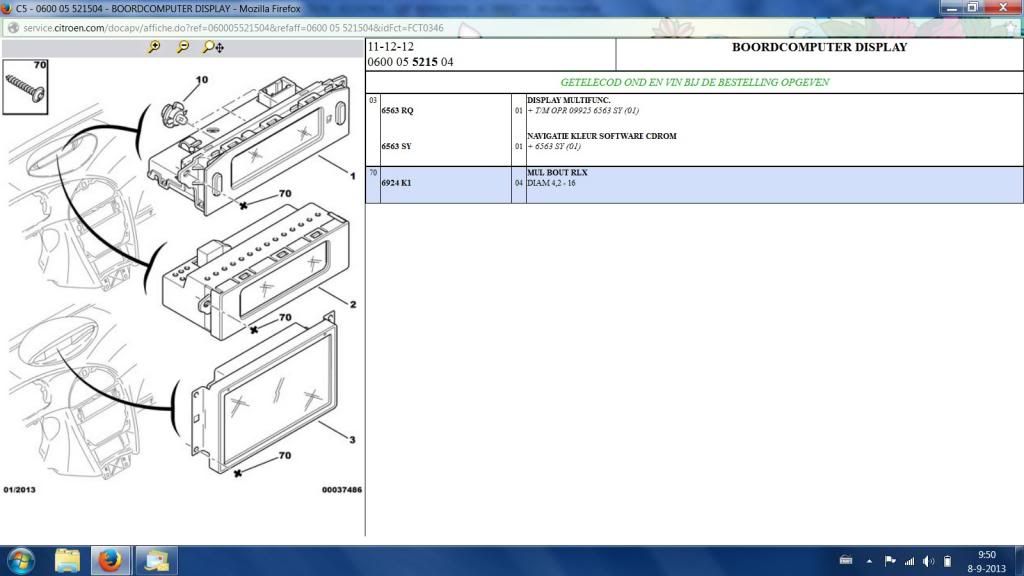Click callout number 1 in diagram
The width and height of the screenshot is (1024, 576).
pyautogui.click(x=353, y=176)
